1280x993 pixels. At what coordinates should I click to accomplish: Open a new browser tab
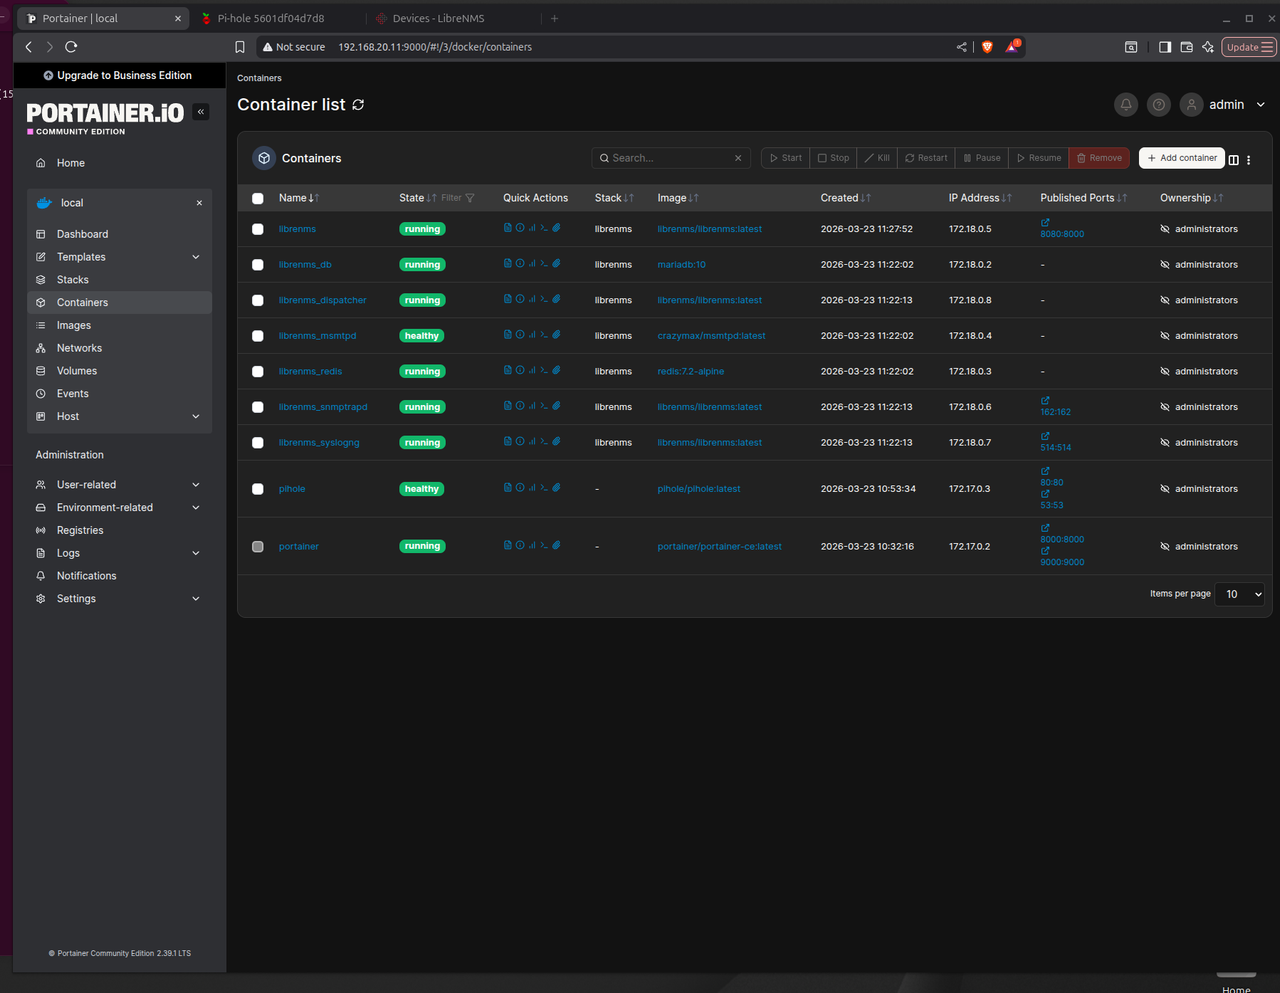click(554, 18)
